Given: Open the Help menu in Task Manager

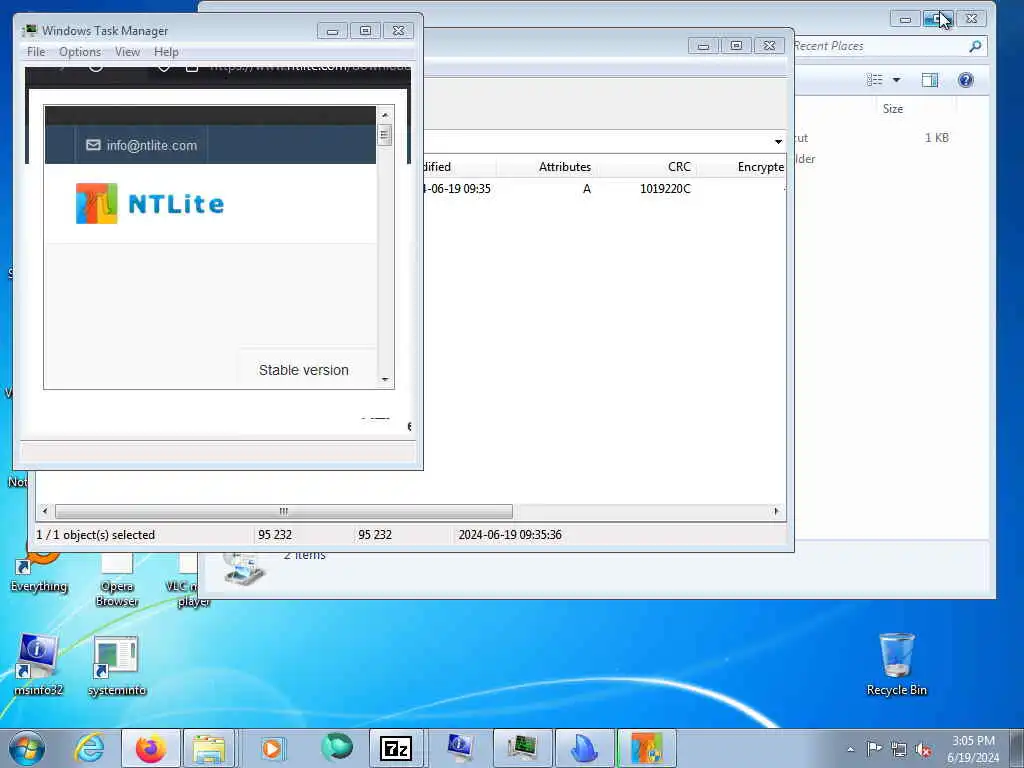Looking at the screenshot, I should (166, 52).
